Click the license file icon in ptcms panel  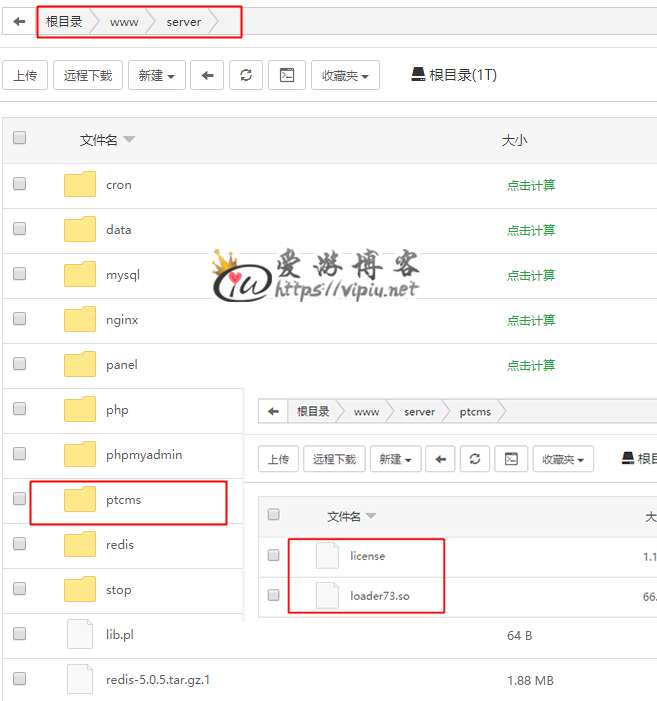(x=327, y=555)
